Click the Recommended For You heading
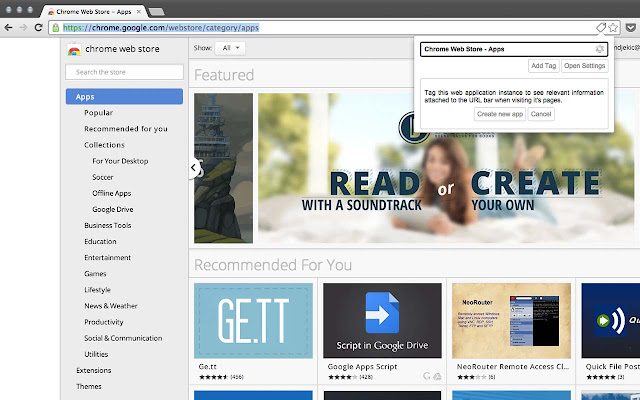Screen dimensions: 640x400 point(273,265)
